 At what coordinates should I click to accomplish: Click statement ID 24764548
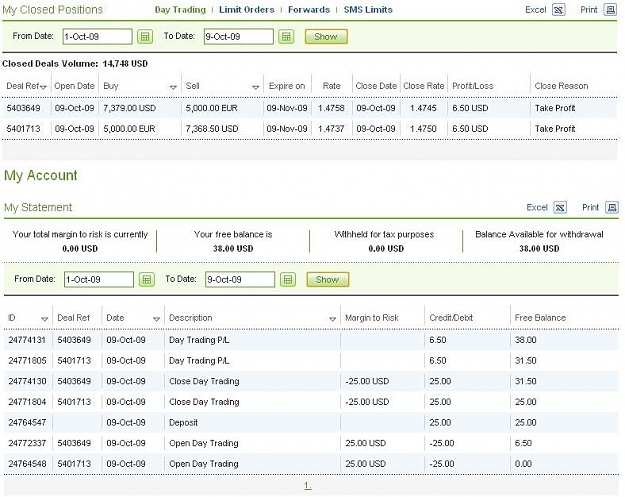(x=27, y=464)
